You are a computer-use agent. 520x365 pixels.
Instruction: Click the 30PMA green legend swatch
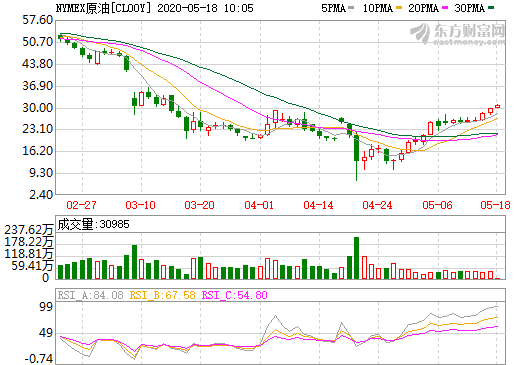491,8
